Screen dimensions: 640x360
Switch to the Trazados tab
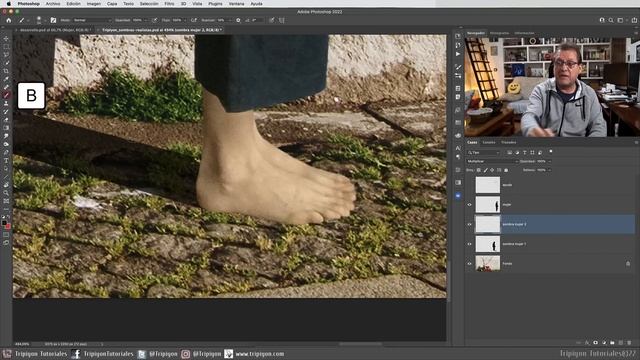509,142
